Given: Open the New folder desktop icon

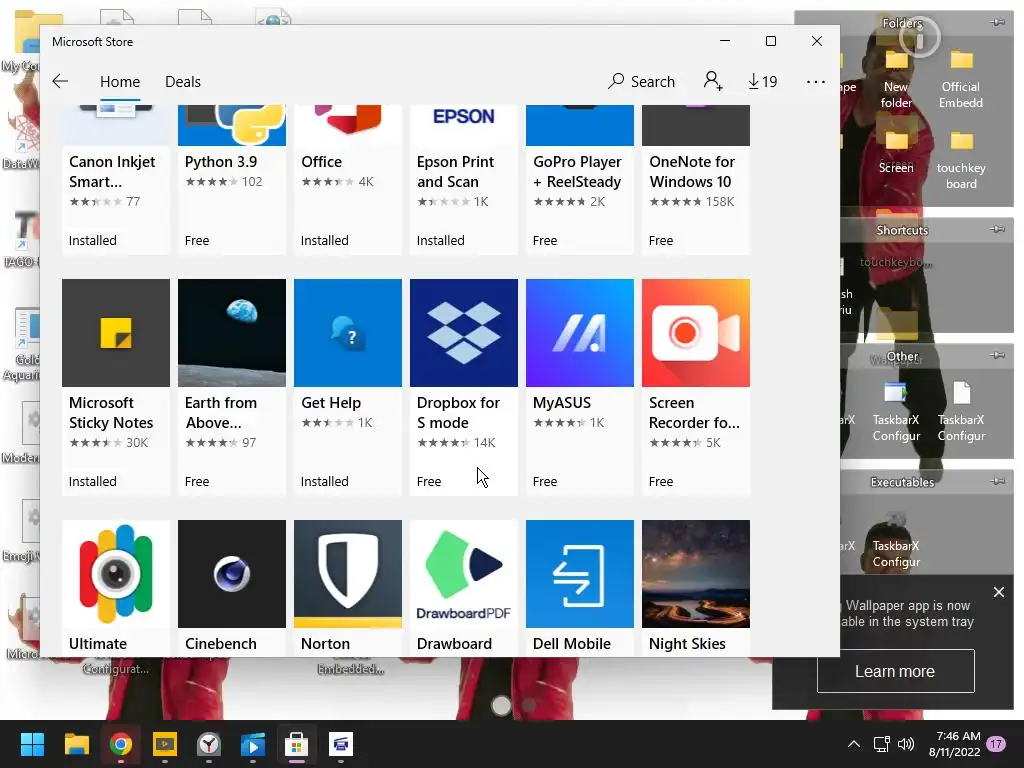Looking at the screenshot, I should pos(896,78).
